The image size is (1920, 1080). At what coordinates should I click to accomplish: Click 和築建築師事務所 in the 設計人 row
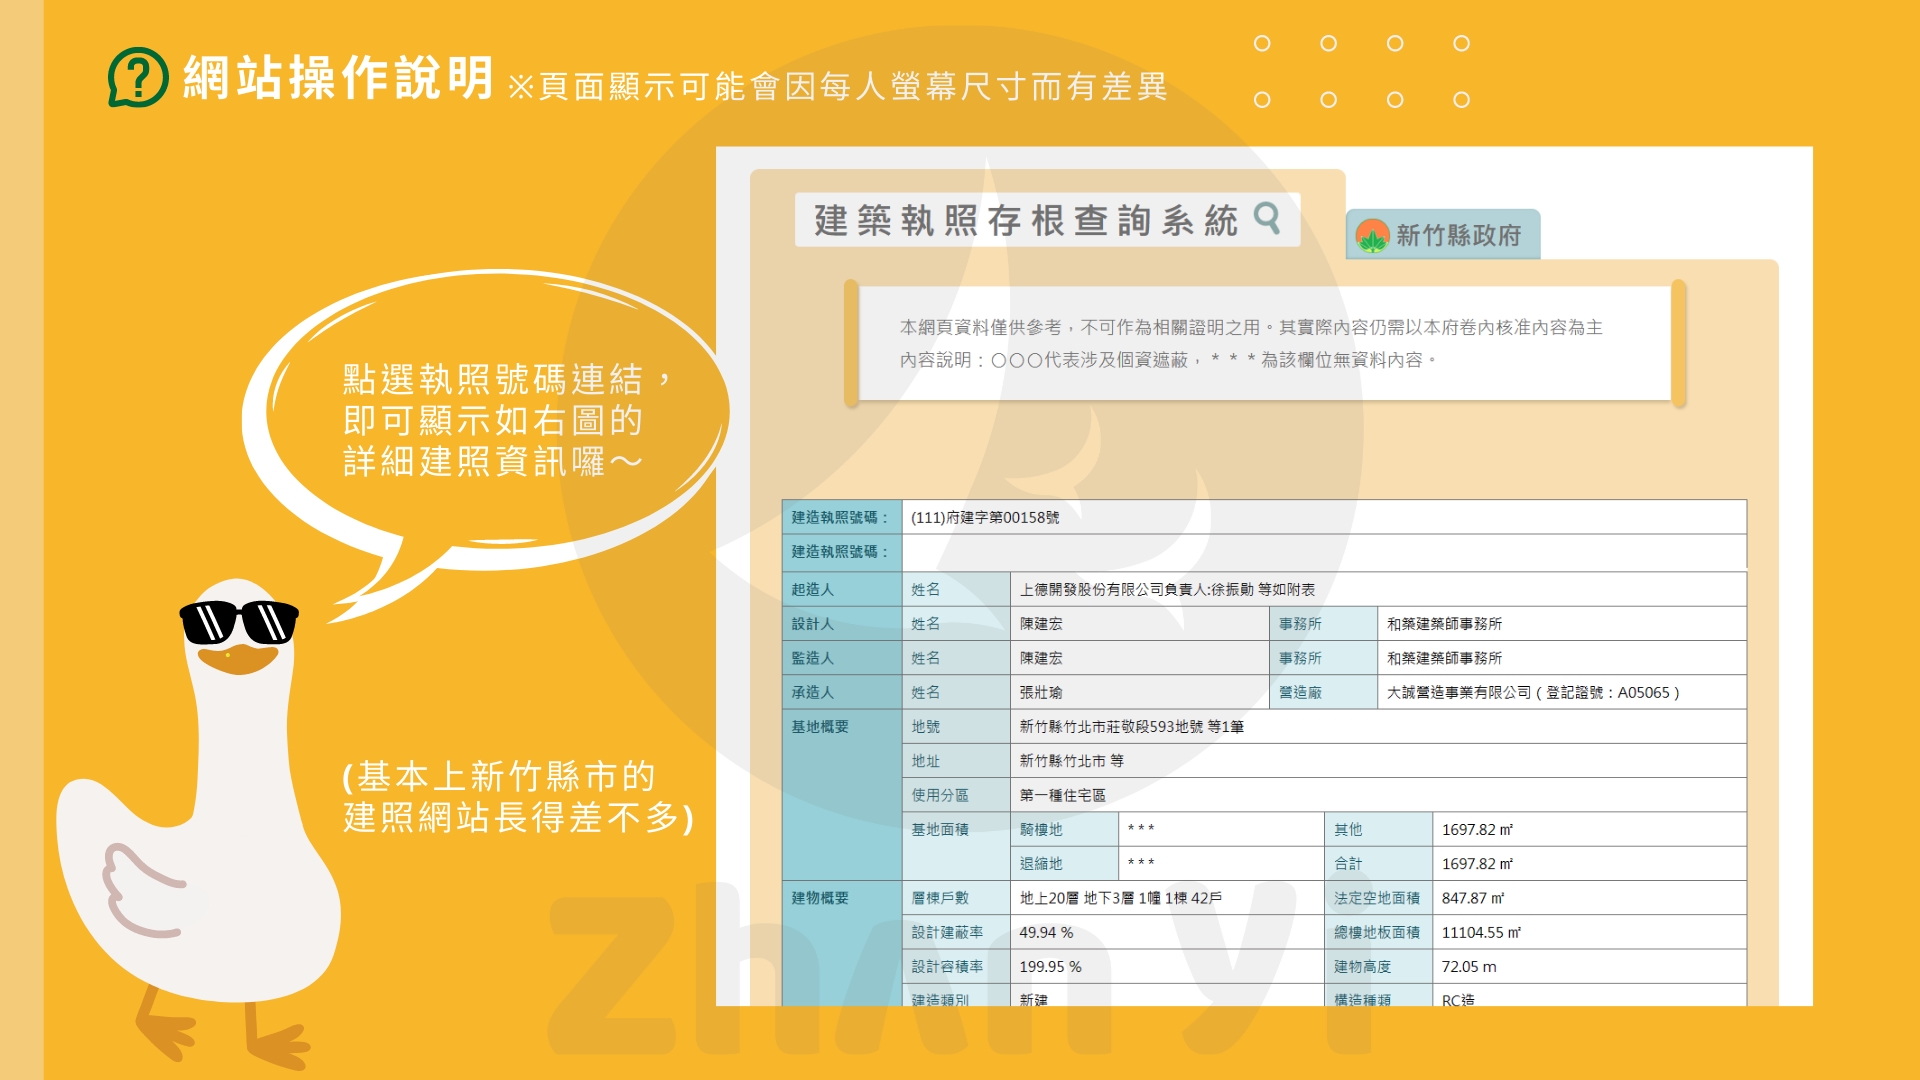tap(1444, 623)
